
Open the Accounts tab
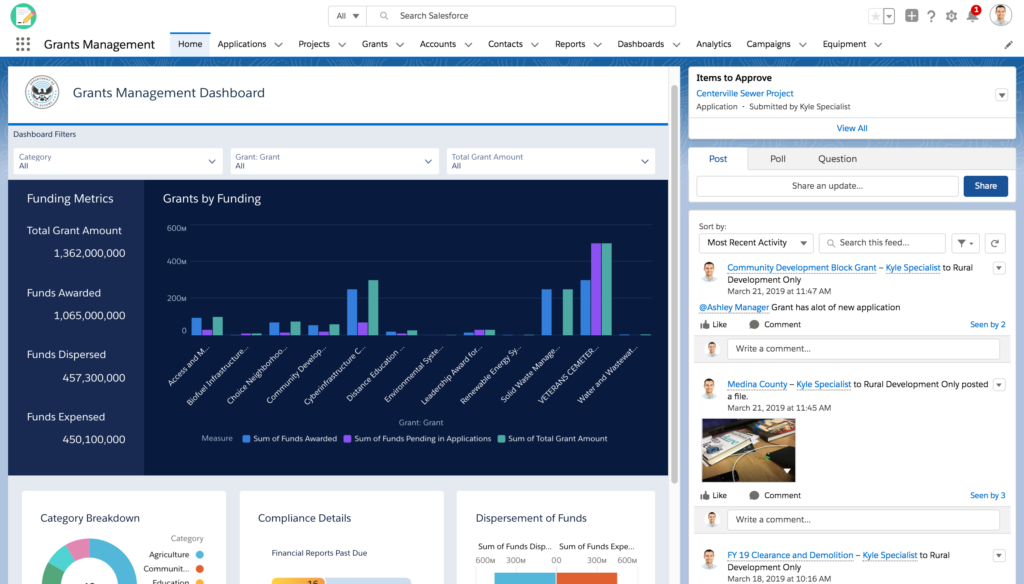pyautogui.click(x=438, y=44)
